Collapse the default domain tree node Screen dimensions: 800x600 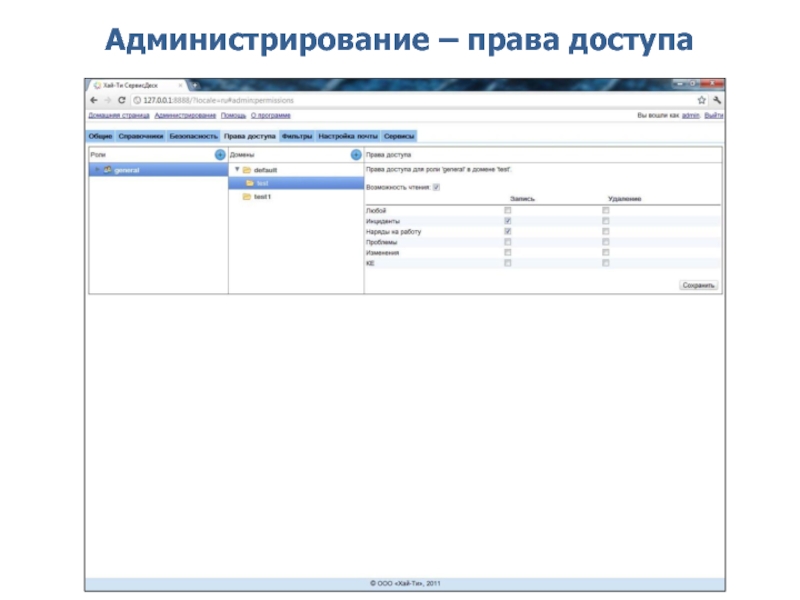(236, 170)
